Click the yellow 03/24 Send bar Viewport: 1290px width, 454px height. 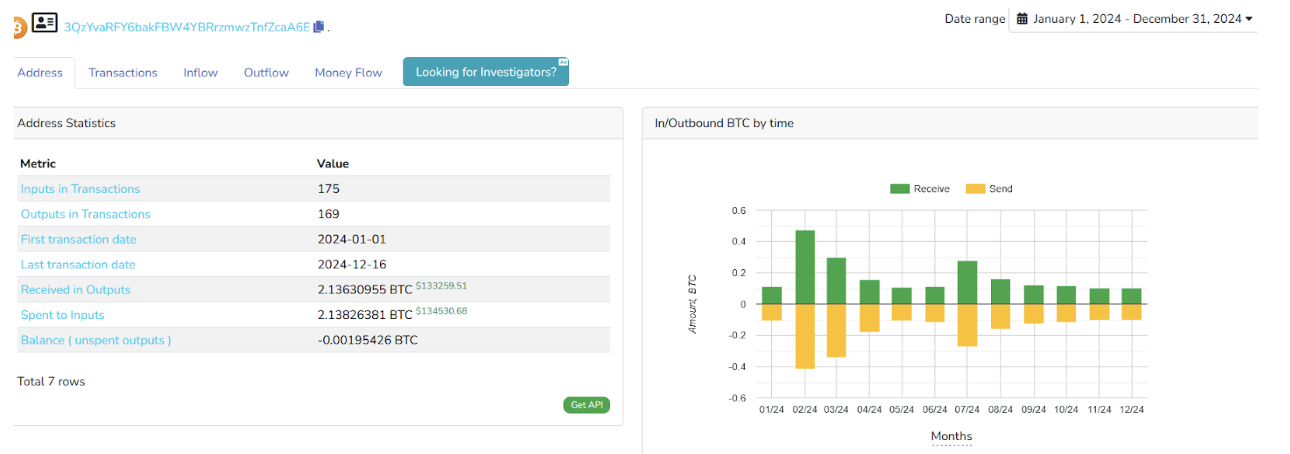837,330
